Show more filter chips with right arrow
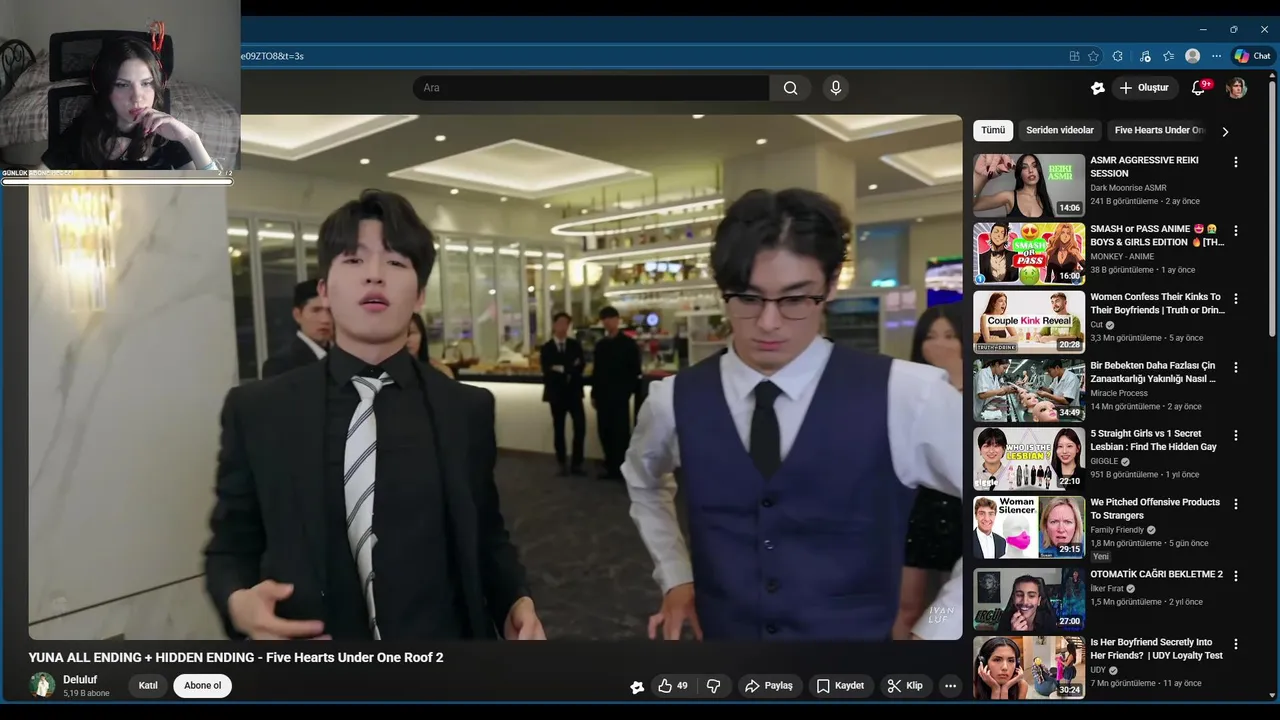The image size is (1280, 720). pos(1225,131)
